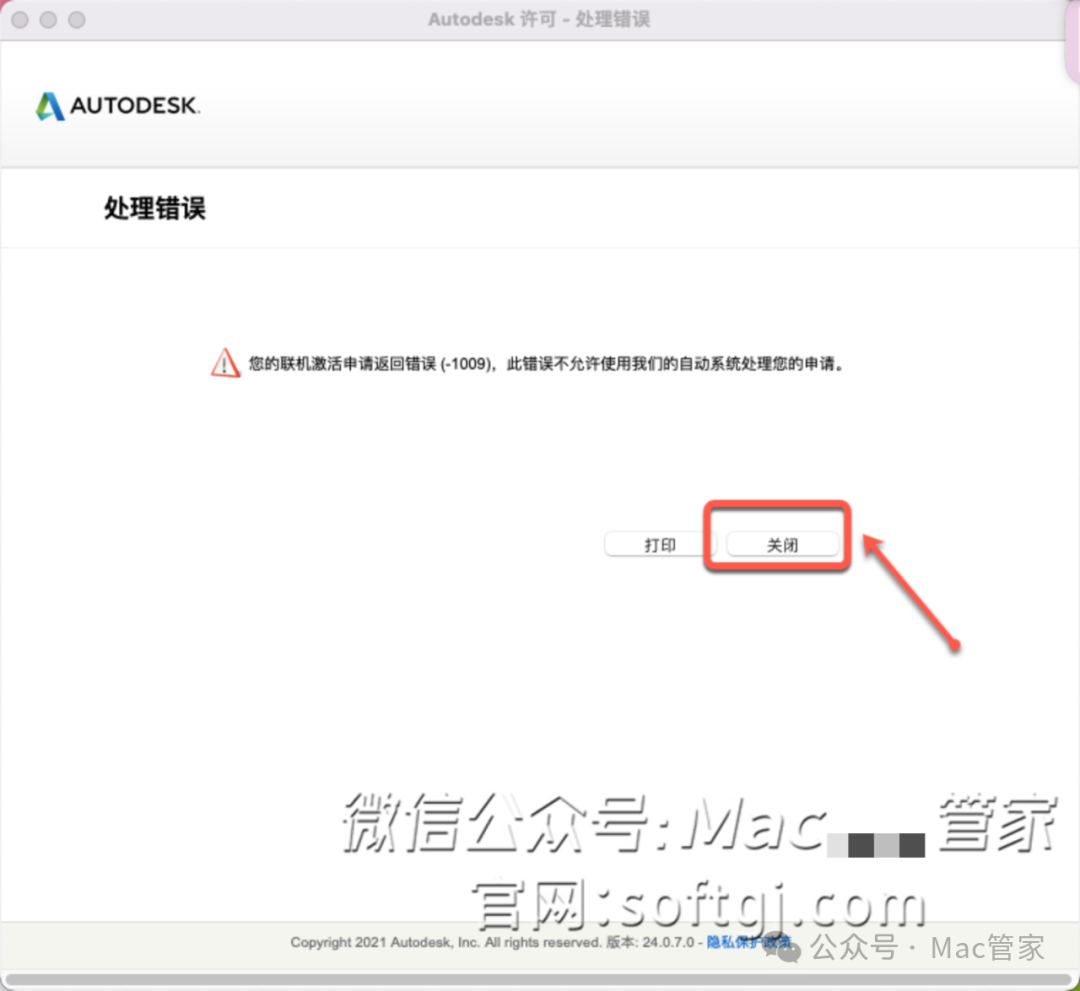Screen dimensions: 1080x991
Task: Click the red warning triangle icon
Action: click(x=225, y=363)
